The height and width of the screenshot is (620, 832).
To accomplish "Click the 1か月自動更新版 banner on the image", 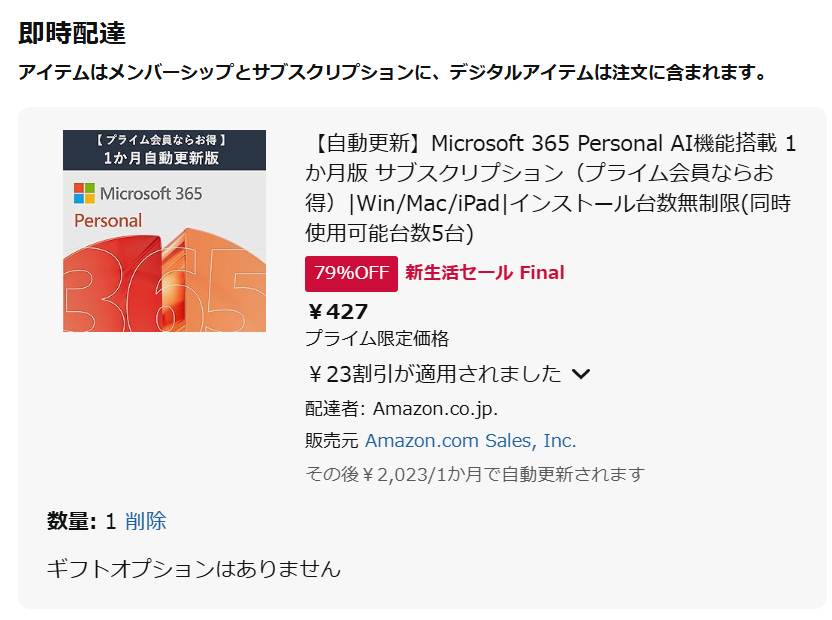I will (x=164, y=158).
